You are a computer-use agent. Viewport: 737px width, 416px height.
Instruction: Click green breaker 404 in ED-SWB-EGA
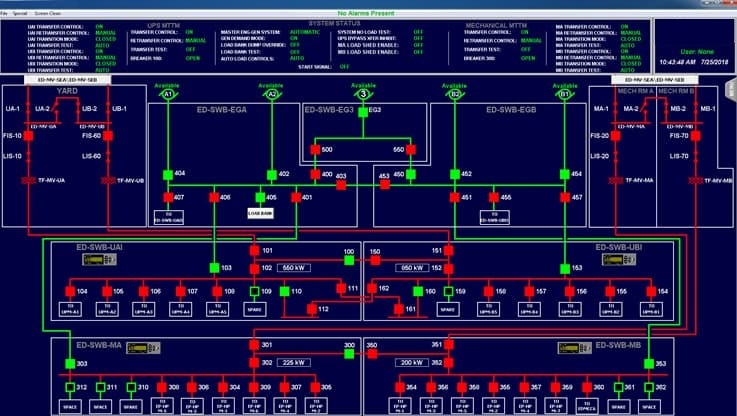168,174
